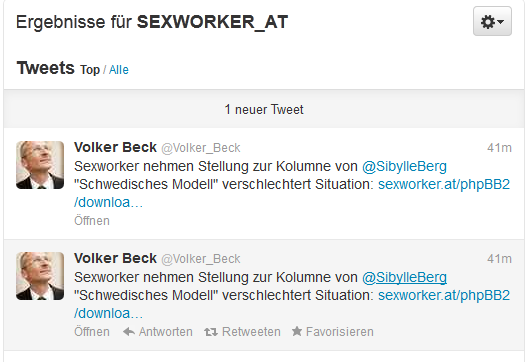The width and height of the screenshot is (532, 362).
Task: Open Volker Beck name in first tweet
Action: (x=115, y=147)
